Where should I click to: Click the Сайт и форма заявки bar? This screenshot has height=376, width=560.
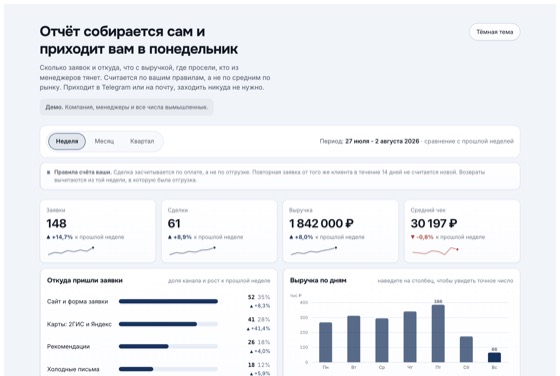[168, 301]
